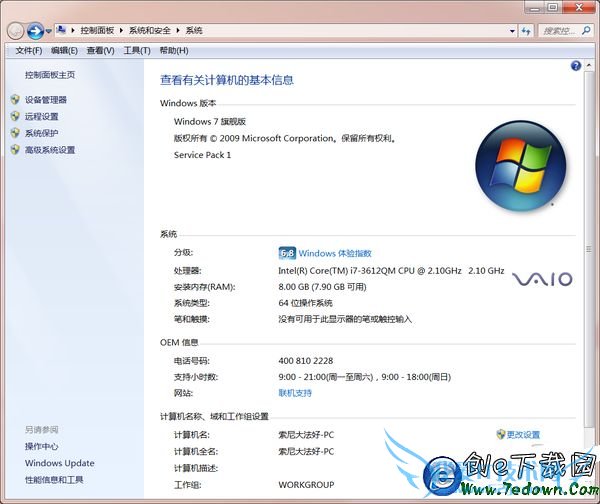Click the blue help question-mark icon
The height and width of the screenshot is (504, 600).
click(x=576, y=66)
